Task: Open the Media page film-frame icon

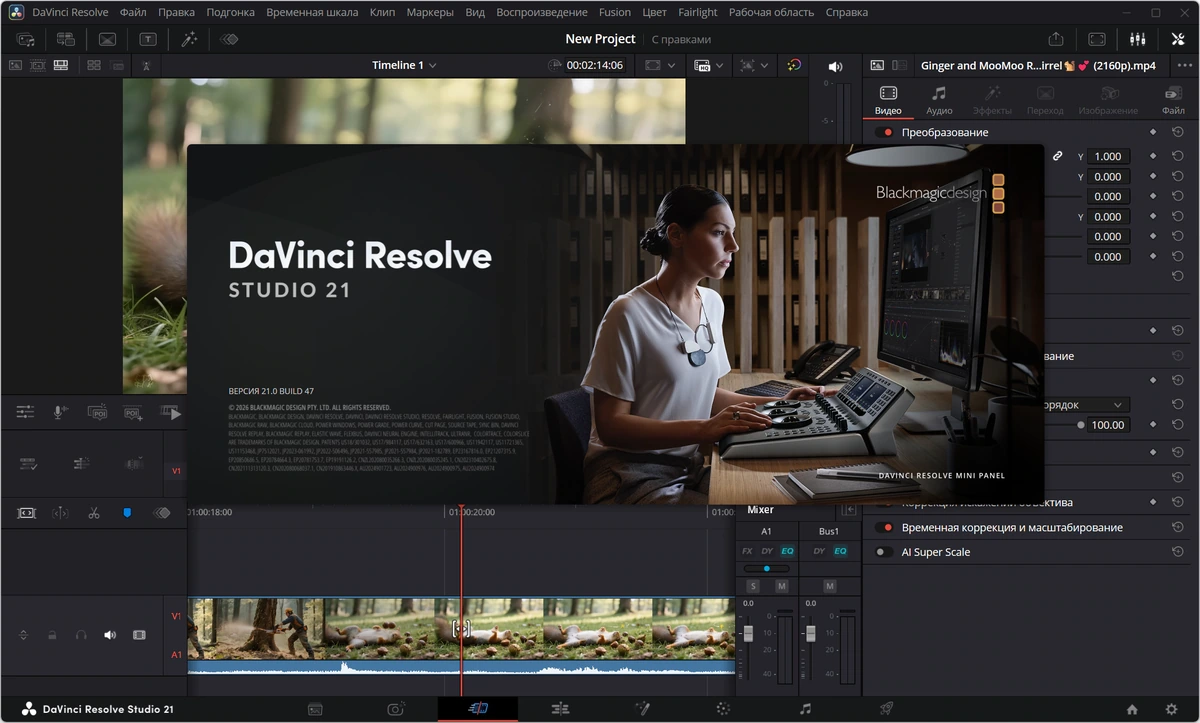Action: tap(315, 709)
